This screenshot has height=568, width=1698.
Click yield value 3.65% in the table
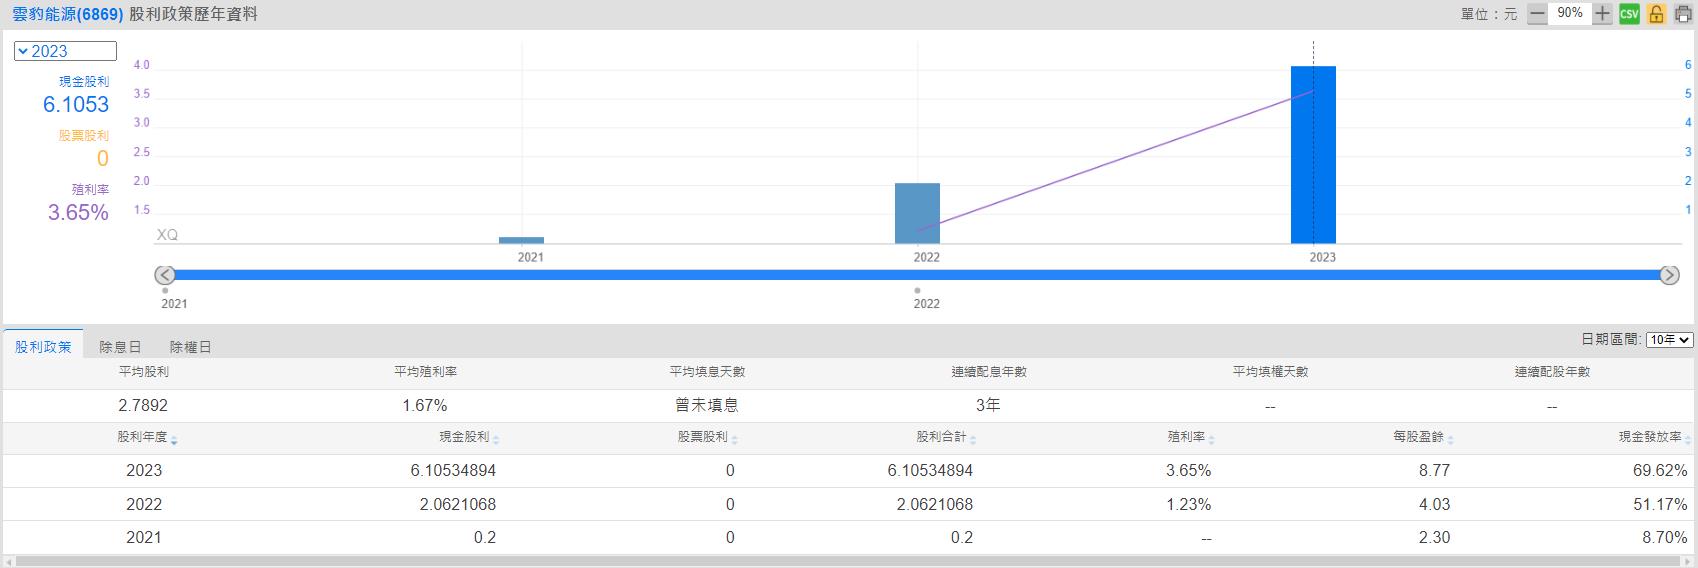tap(1188, 470)
